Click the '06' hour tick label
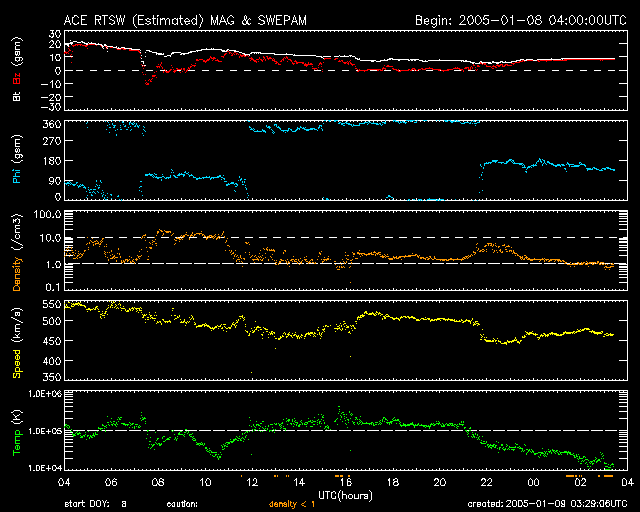Screen dimensions: 640x512 coord(111,483)
